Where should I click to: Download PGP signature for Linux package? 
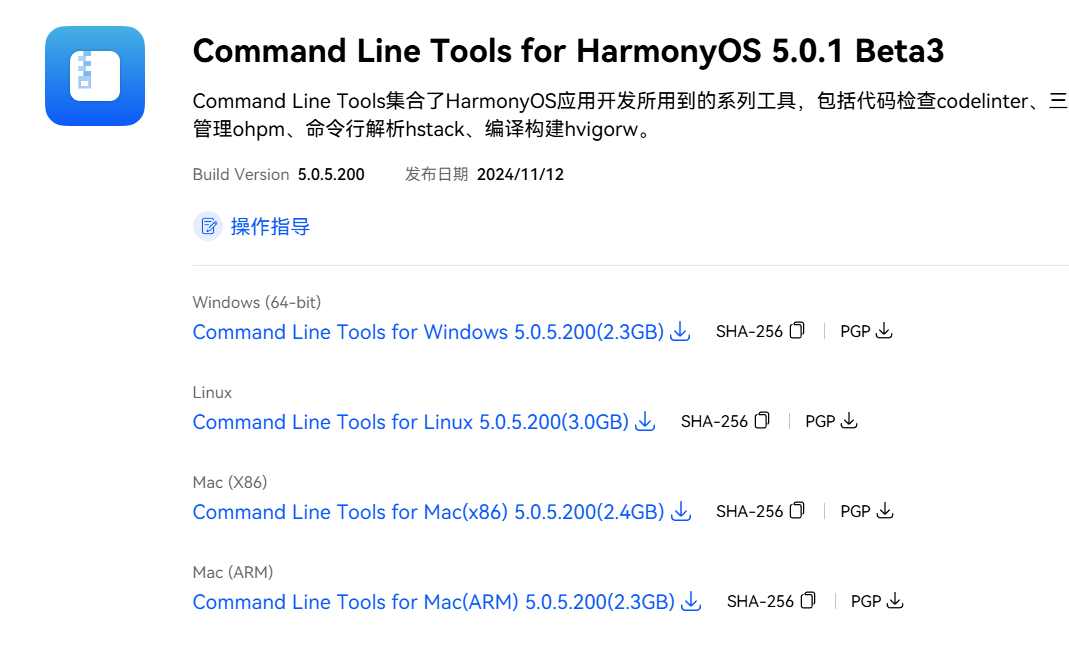click(x=849, y=421)
